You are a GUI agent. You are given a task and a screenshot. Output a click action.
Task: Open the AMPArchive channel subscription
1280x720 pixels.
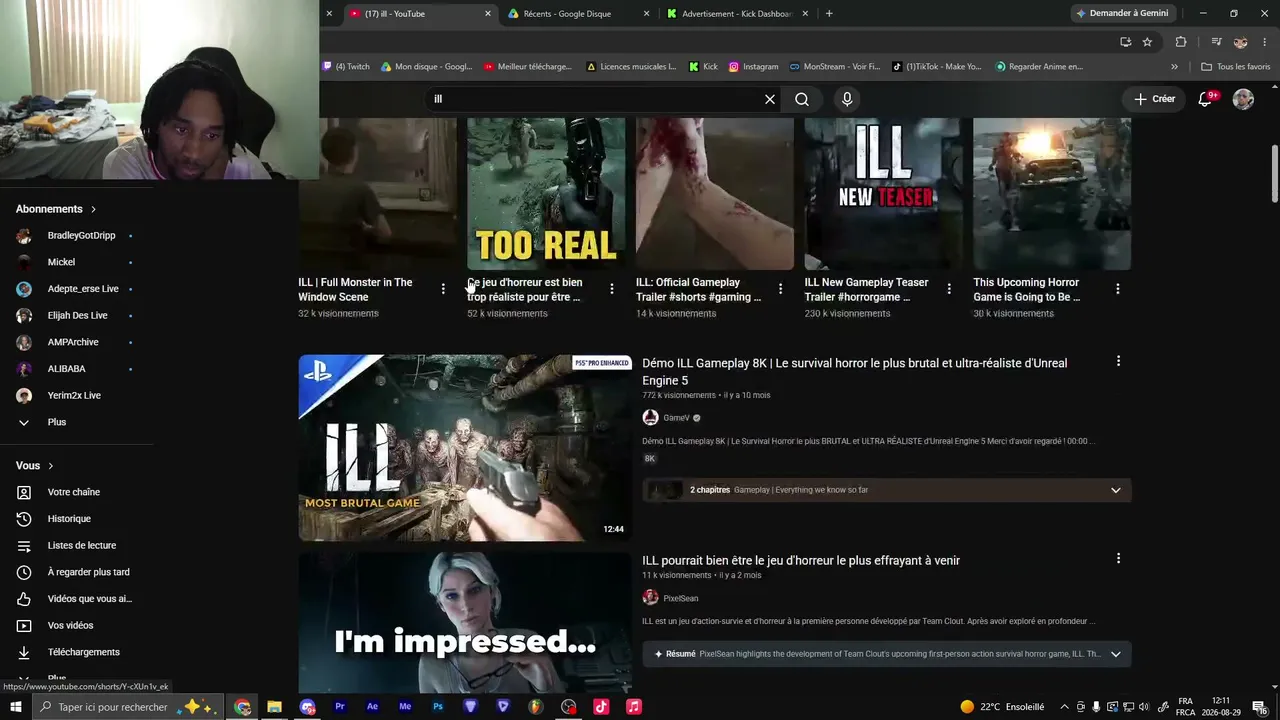[x=74, y=342]
